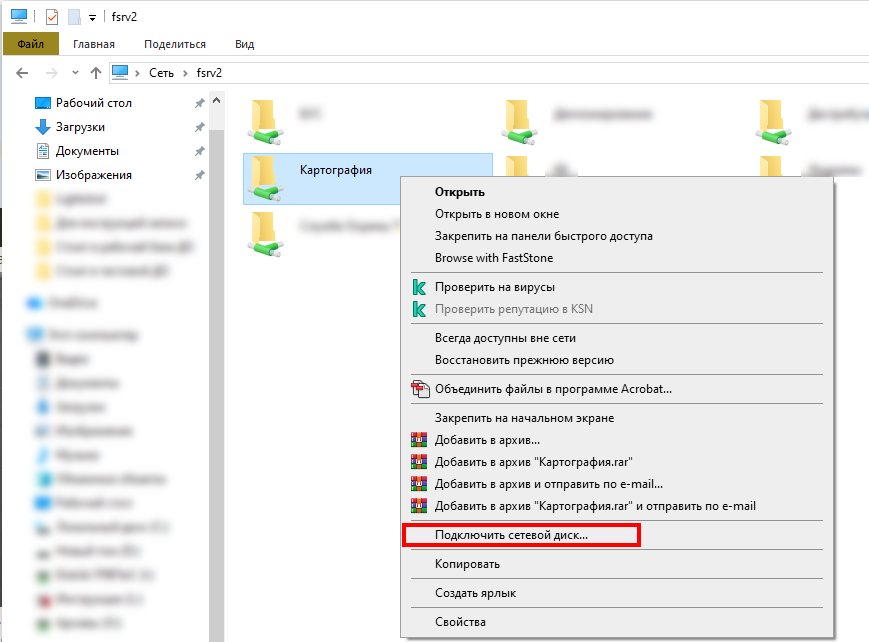Image resolution: width=869 pixels, height=642 pixels.
Task: Open the Quick Access Toolbar customize dropdown
Action: (x=92, y=17)
